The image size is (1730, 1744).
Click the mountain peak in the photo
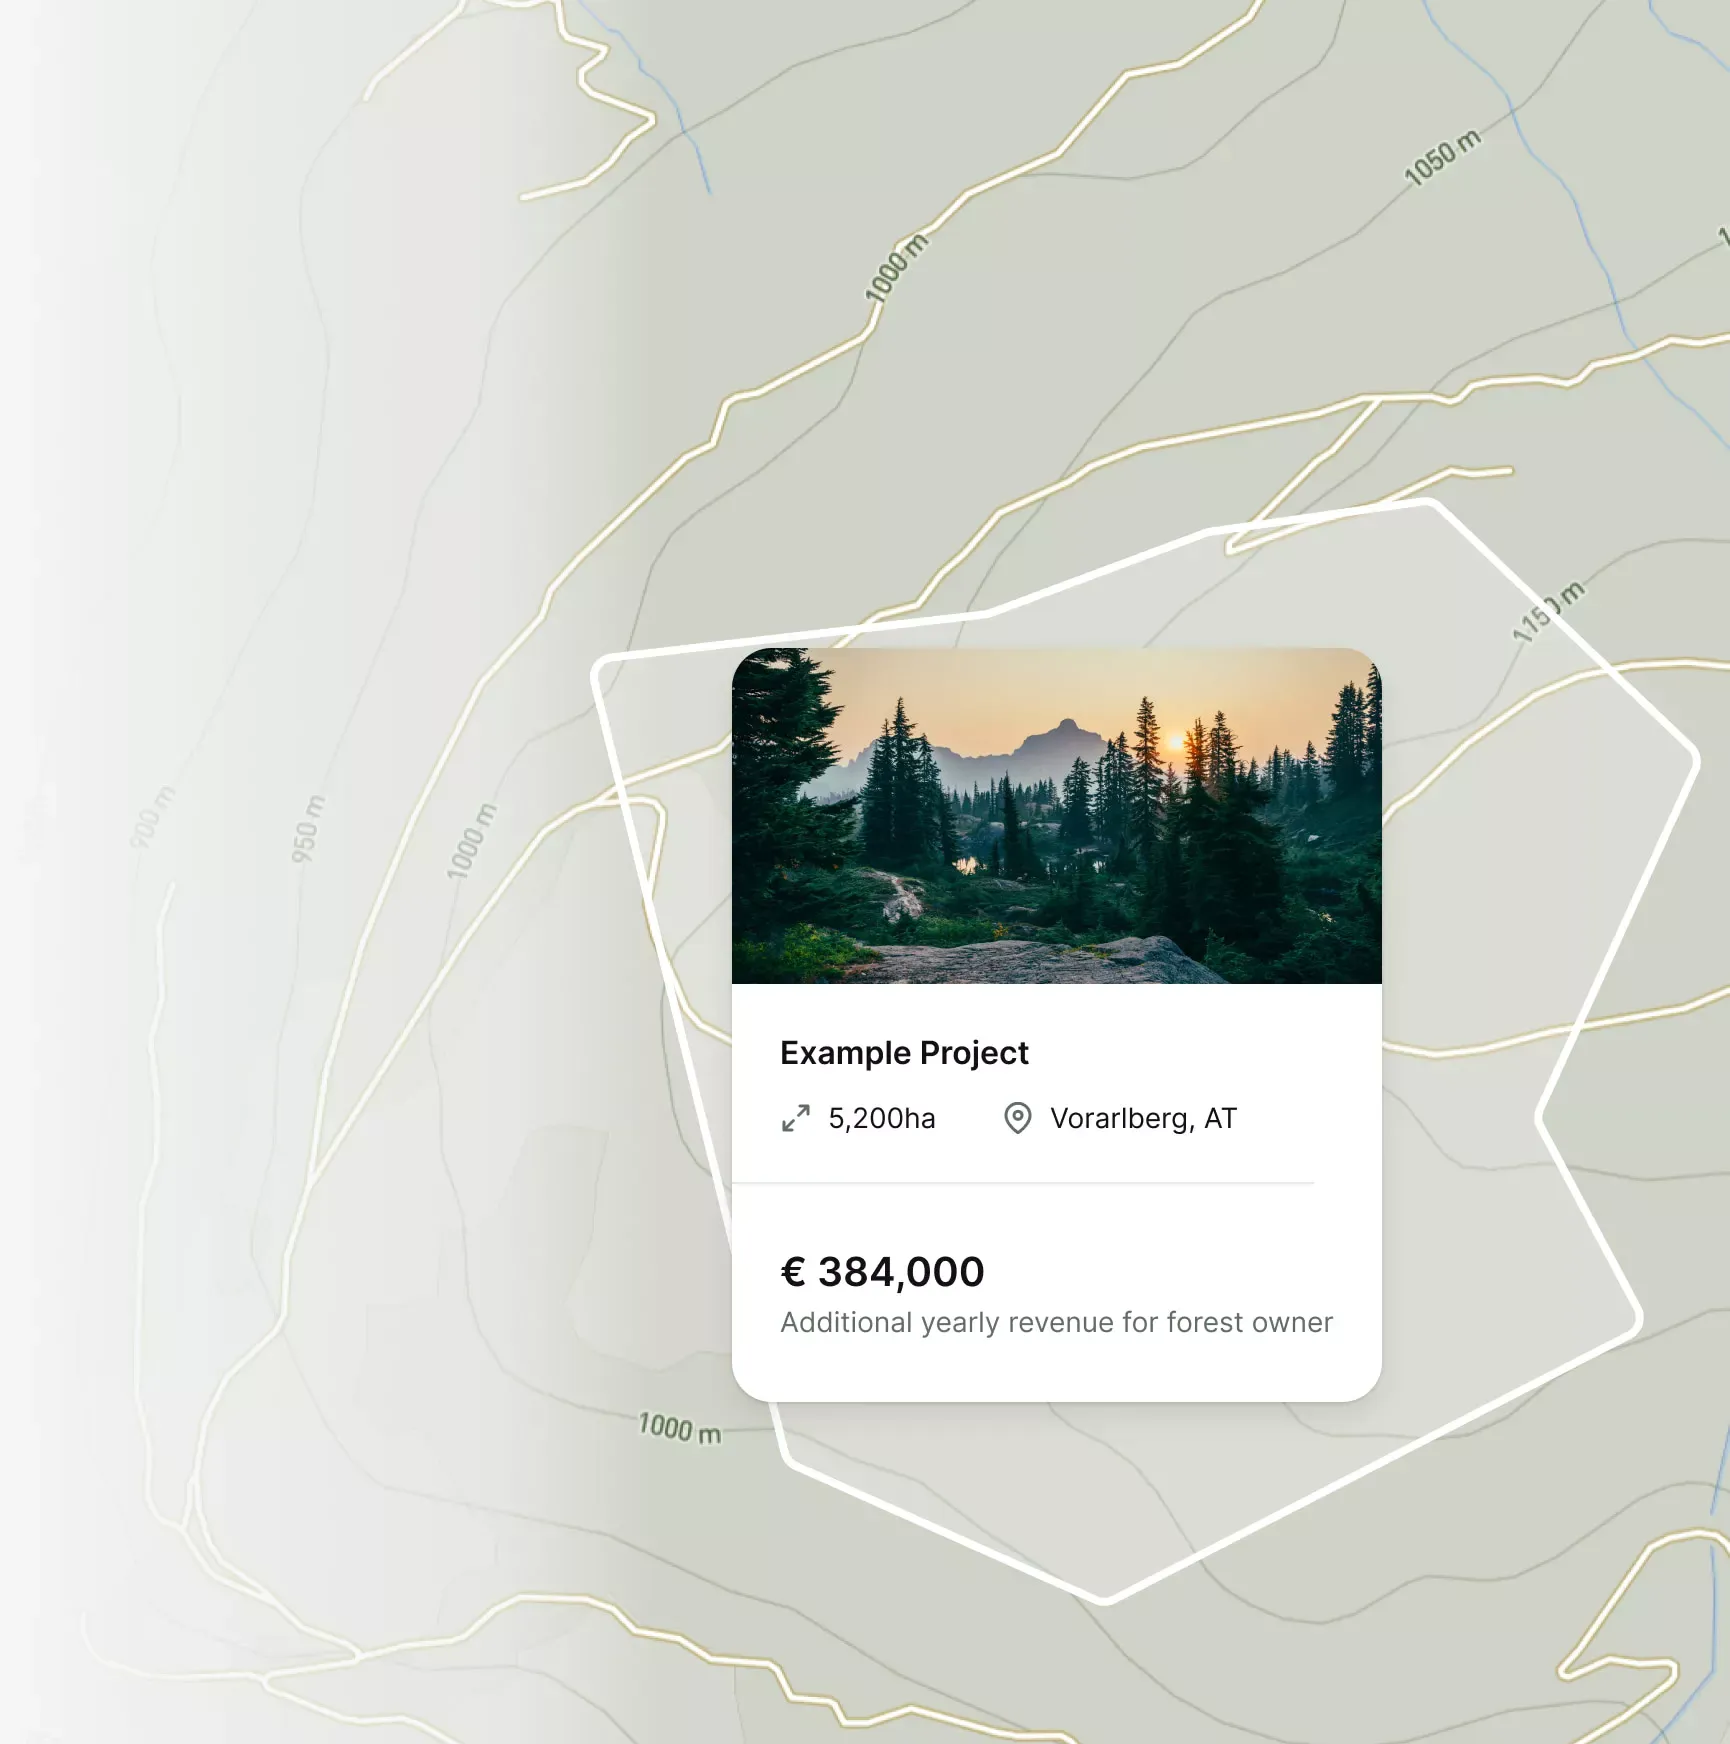click(x=1066, y=726)
